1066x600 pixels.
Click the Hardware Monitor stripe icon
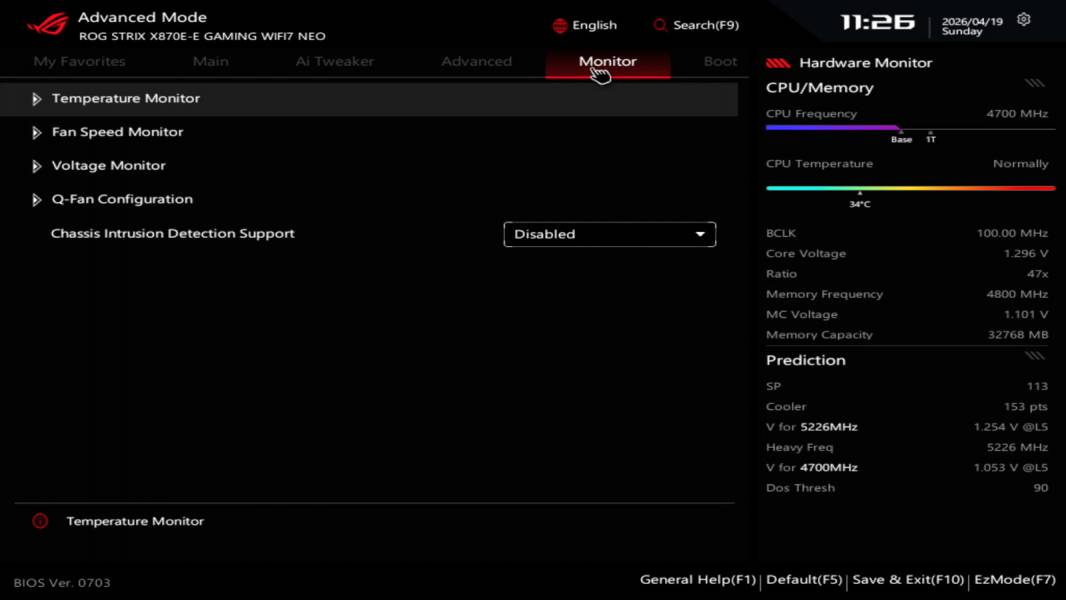[x=778, y=63]
